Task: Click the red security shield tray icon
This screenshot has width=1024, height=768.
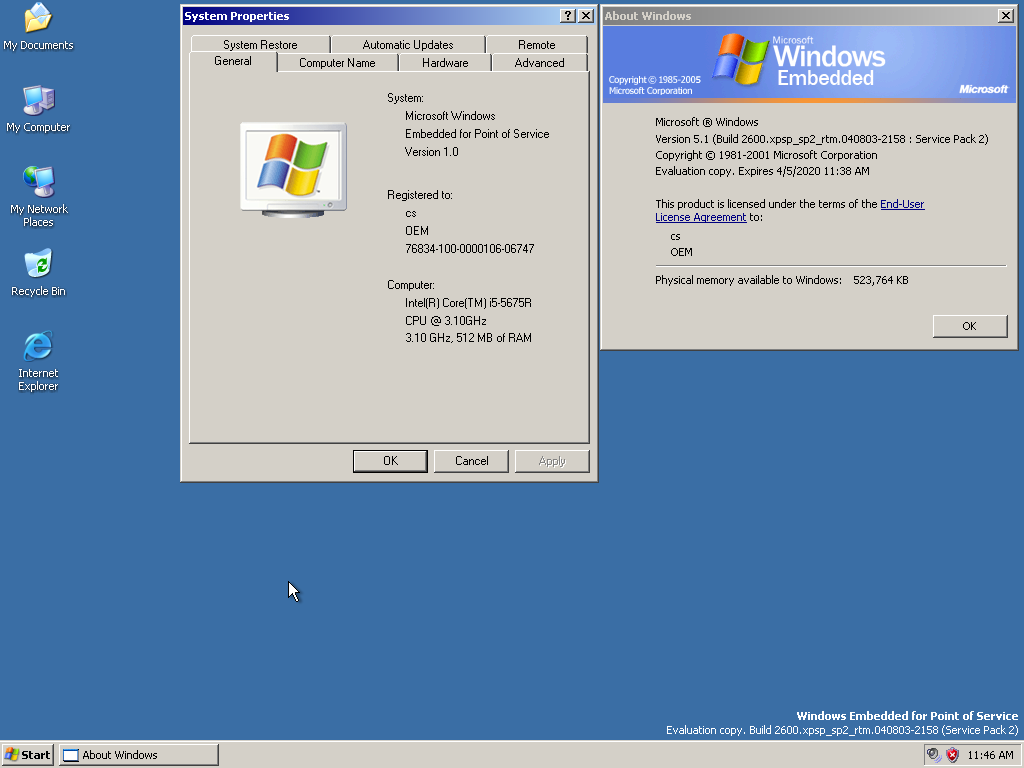Action: tap(953, 755)
